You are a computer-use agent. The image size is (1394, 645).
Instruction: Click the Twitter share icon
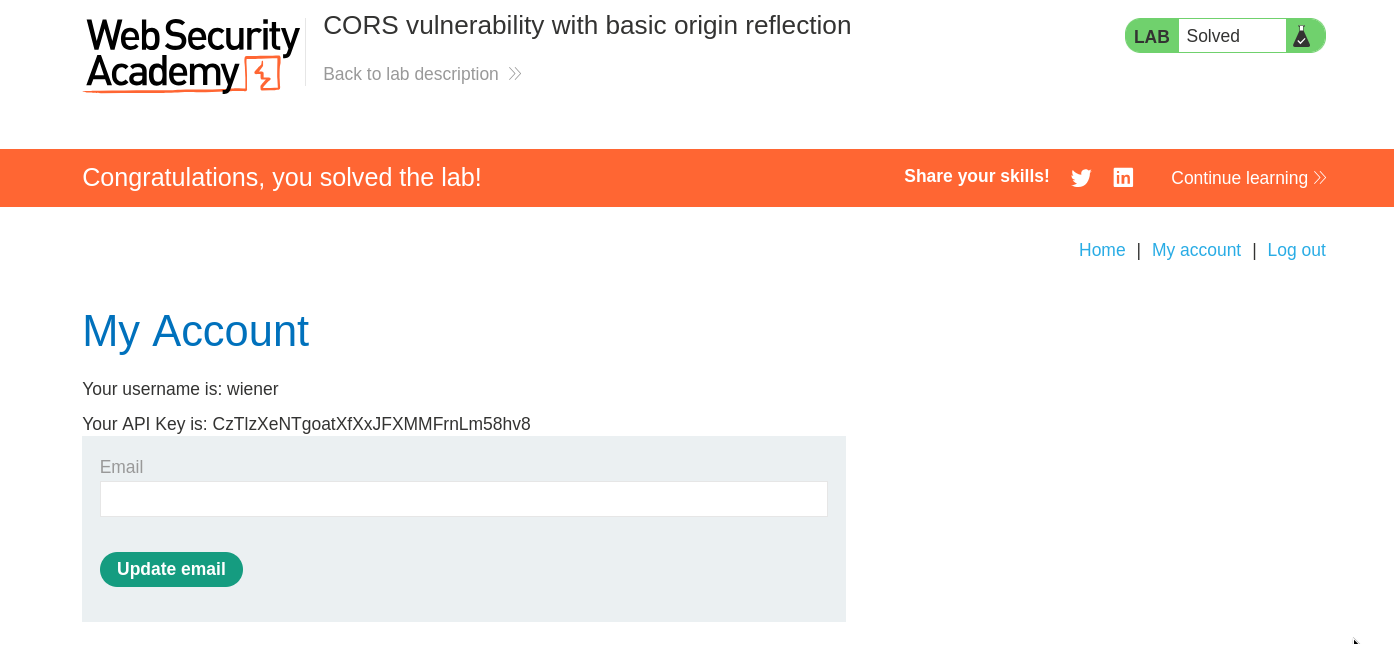click(1081, 178)
